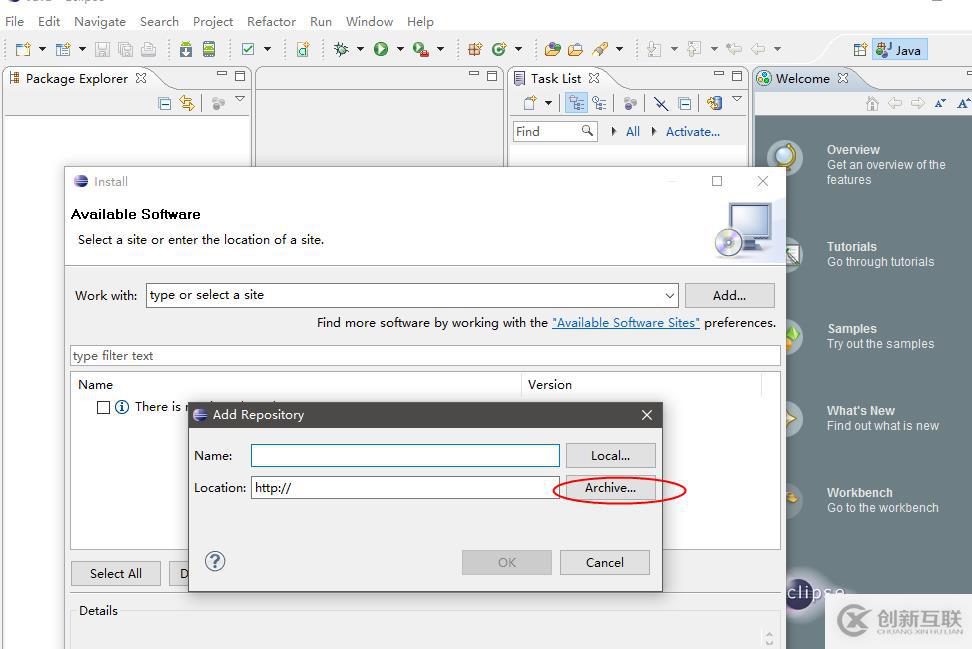972x649 pixels.
Task: Open the Available Software Sites link
Action: tap(625, 323)
